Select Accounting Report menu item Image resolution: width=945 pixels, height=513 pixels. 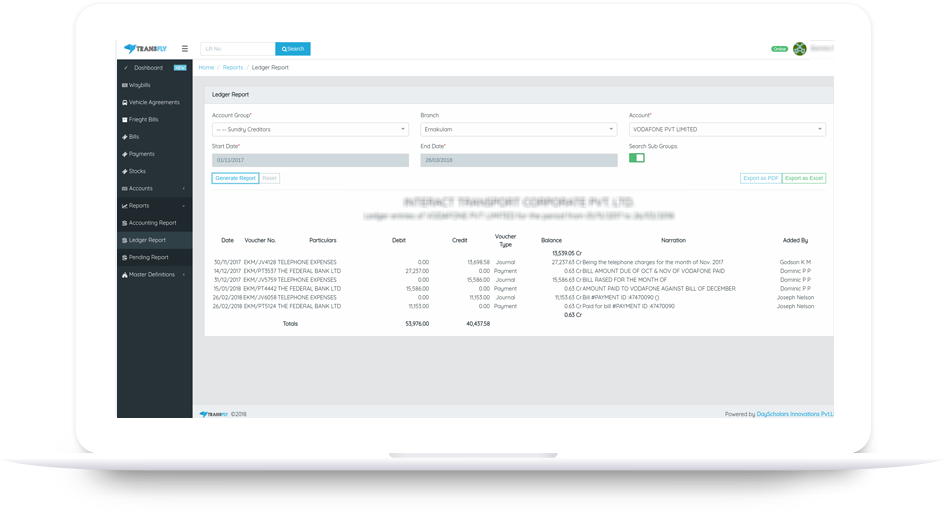point(152,223)
